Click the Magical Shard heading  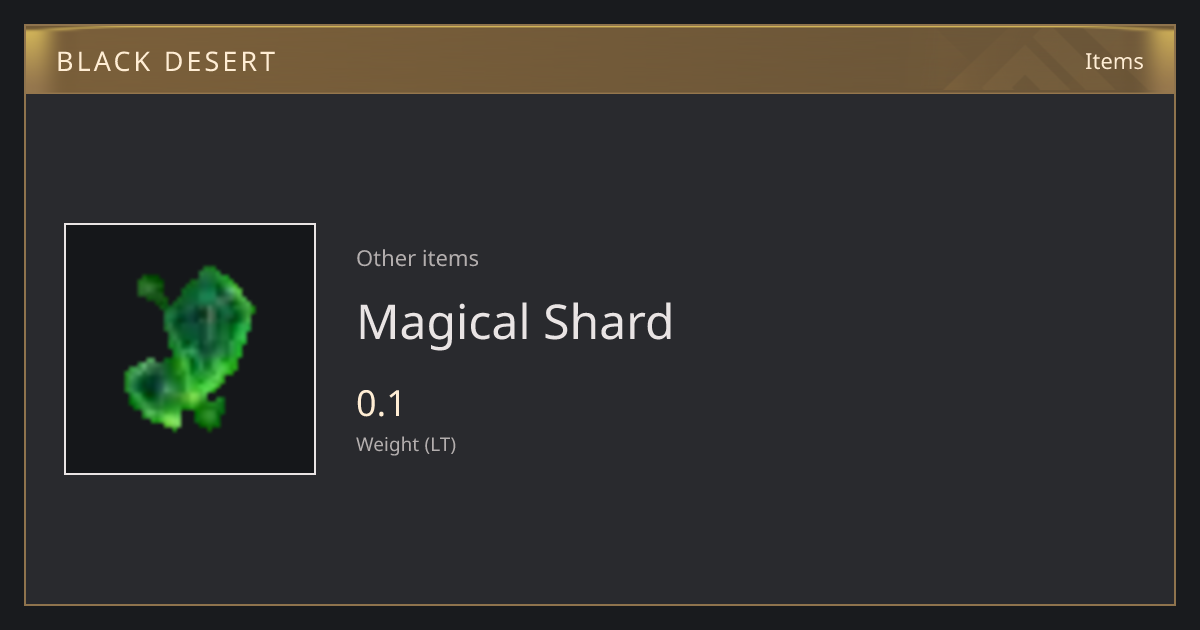[515, 322]
